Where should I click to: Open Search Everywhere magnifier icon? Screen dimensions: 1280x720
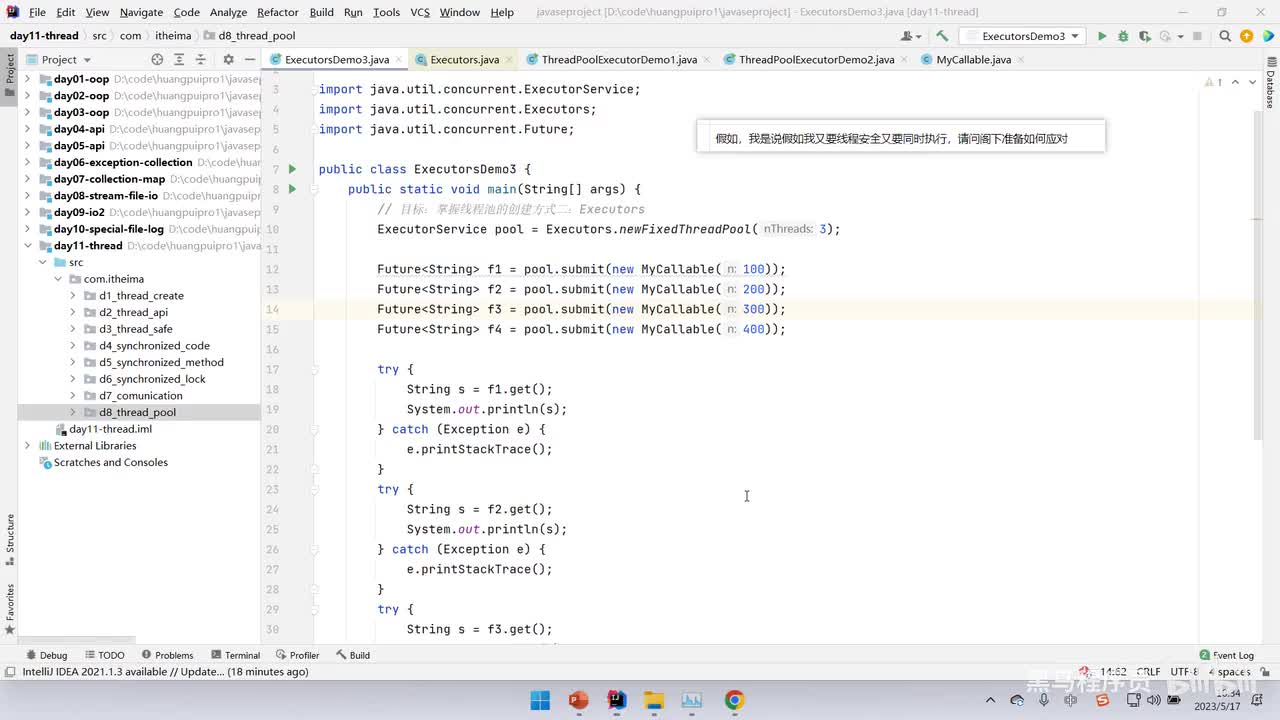click(x=1226, y=36)
